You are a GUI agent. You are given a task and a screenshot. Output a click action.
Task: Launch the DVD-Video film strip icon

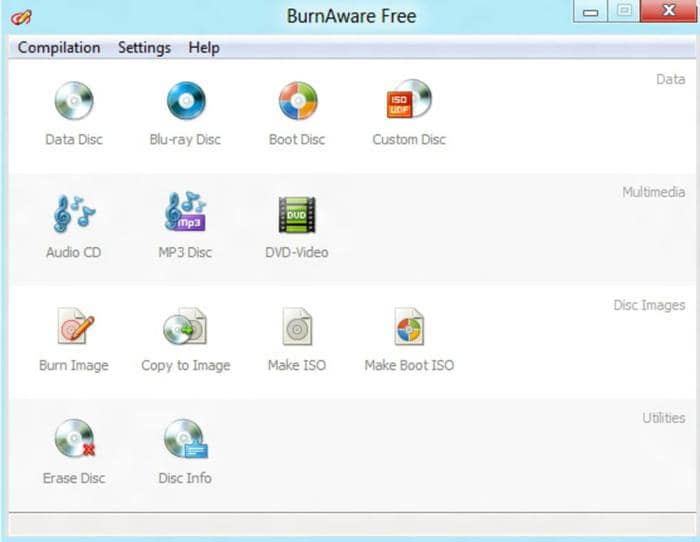[297, 215]
